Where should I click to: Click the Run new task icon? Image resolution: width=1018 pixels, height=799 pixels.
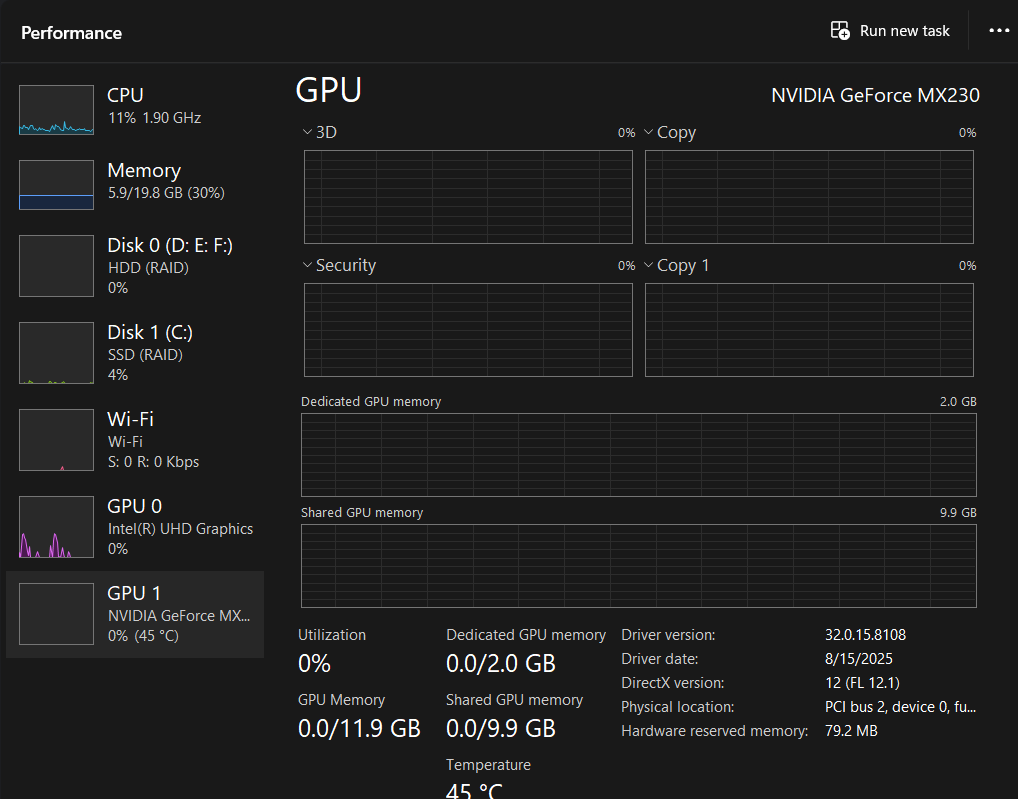[x=840, y=31]
